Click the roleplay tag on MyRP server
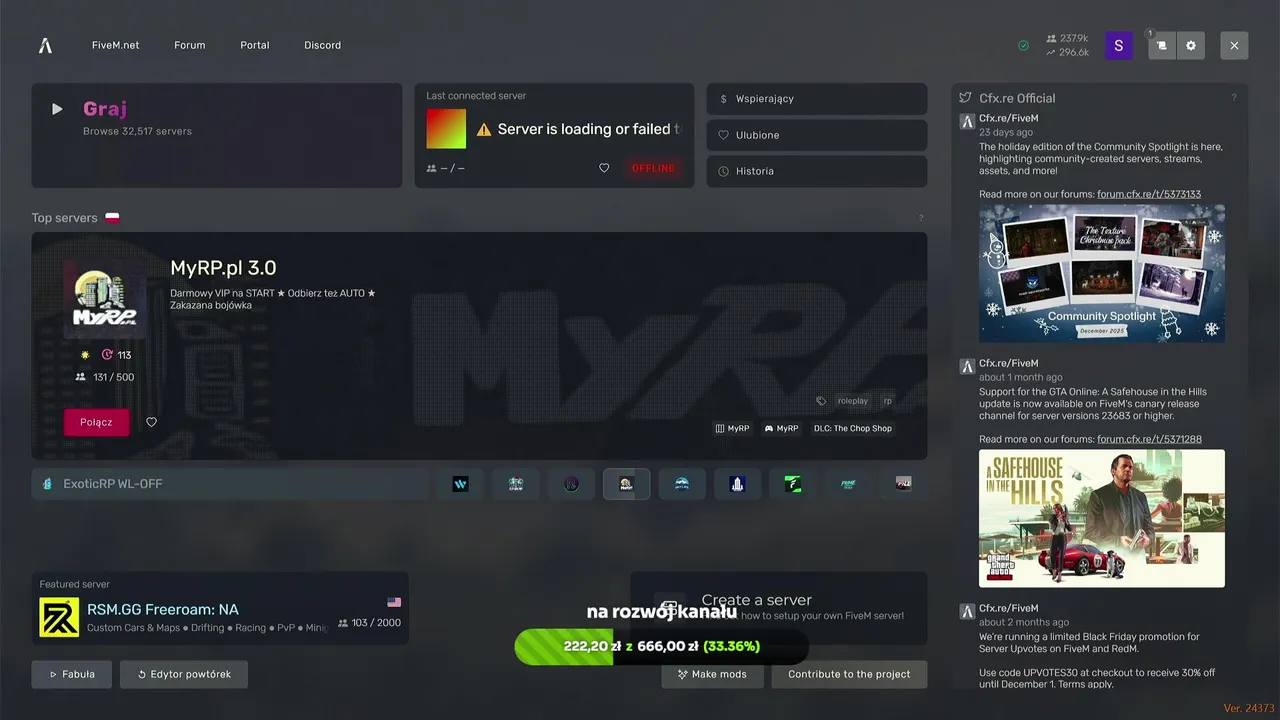1280x720 pixels. click(853, 401)
